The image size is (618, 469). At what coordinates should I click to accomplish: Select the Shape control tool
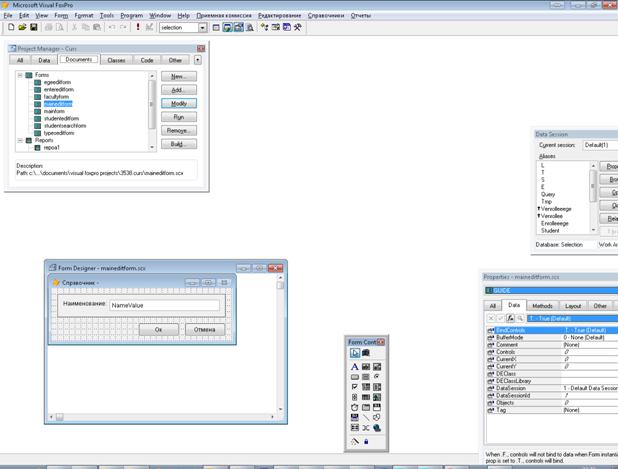point(377,417)
